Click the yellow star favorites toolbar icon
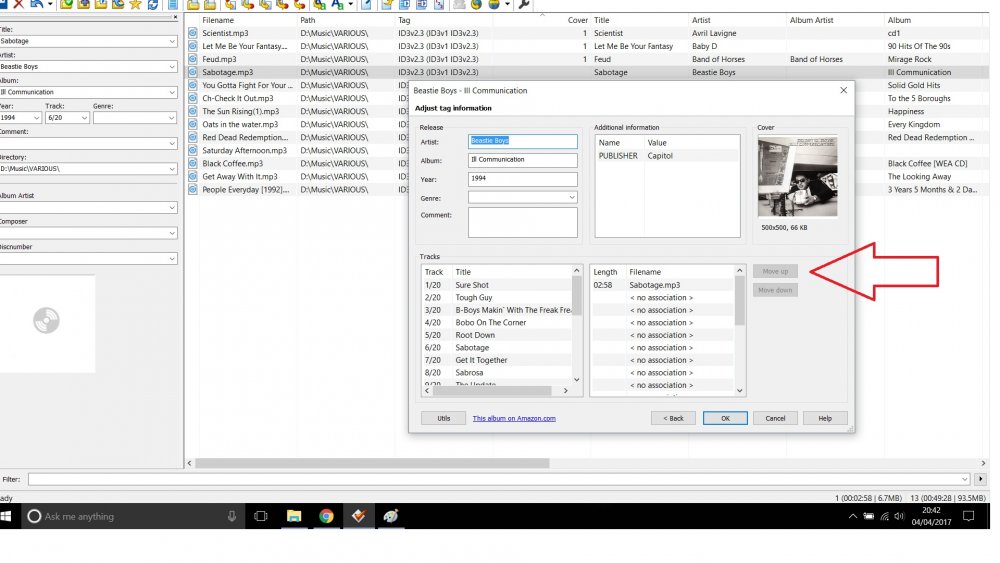Viewport: 1000px width, 563px height. pos(135,4)
